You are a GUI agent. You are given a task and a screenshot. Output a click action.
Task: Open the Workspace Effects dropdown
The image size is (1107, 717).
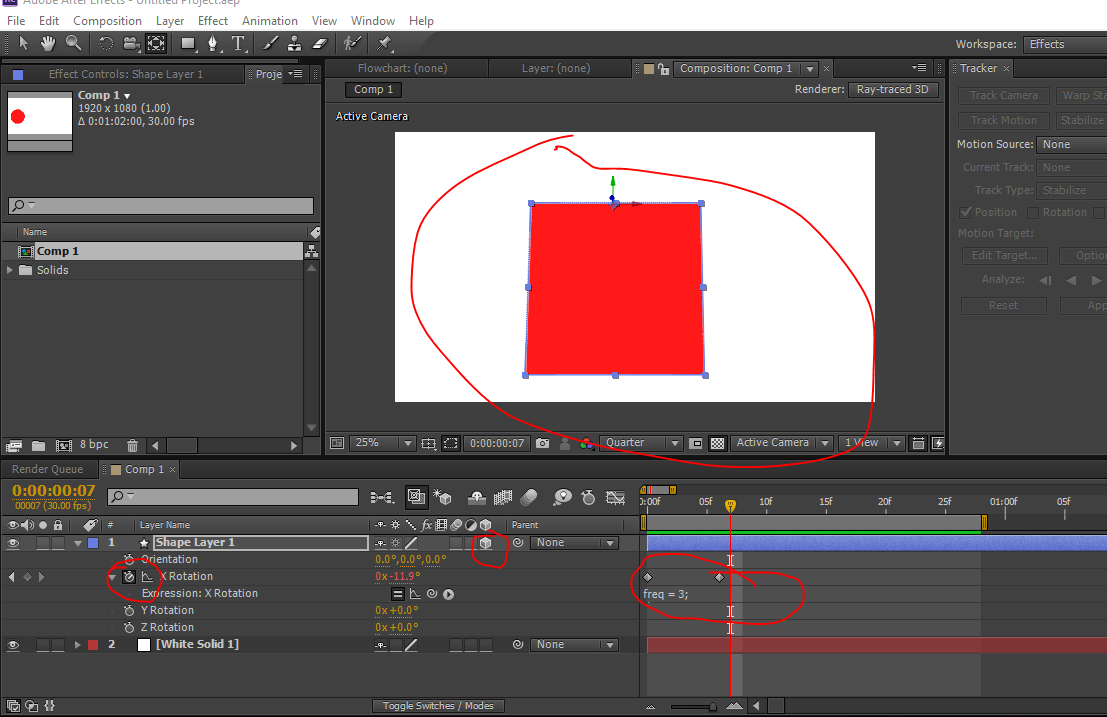1065,44
